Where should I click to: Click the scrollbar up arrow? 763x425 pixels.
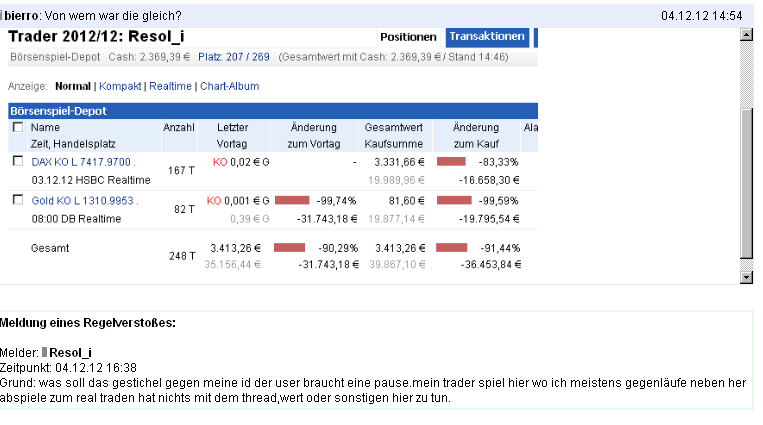point(745,35)
